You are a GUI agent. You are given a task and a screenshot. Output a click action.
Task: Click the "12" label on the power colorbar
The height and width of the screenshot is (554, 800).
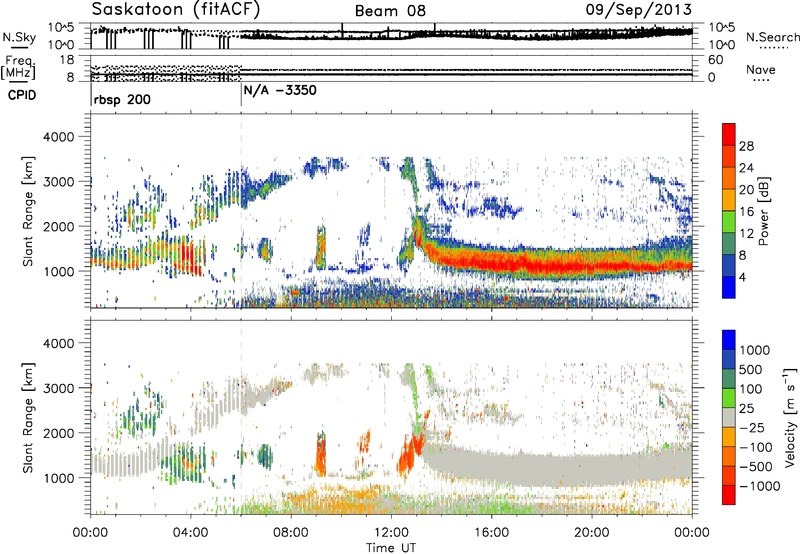746,234
